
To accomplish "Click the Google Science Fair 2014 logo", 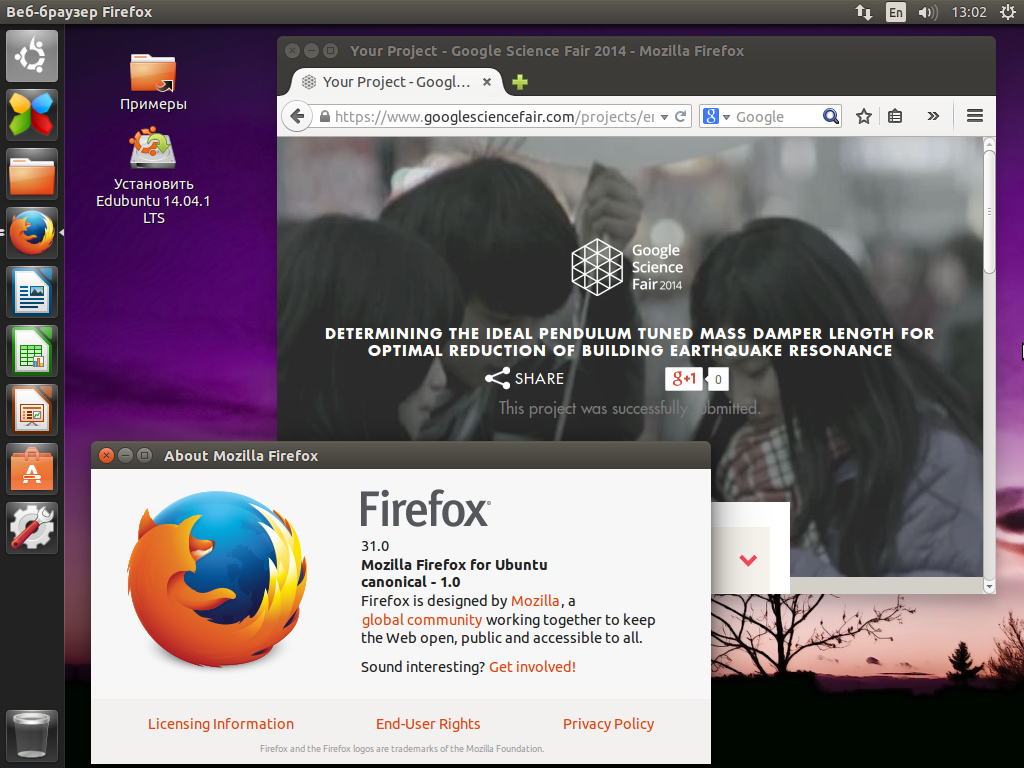I will tap(627, 267).
